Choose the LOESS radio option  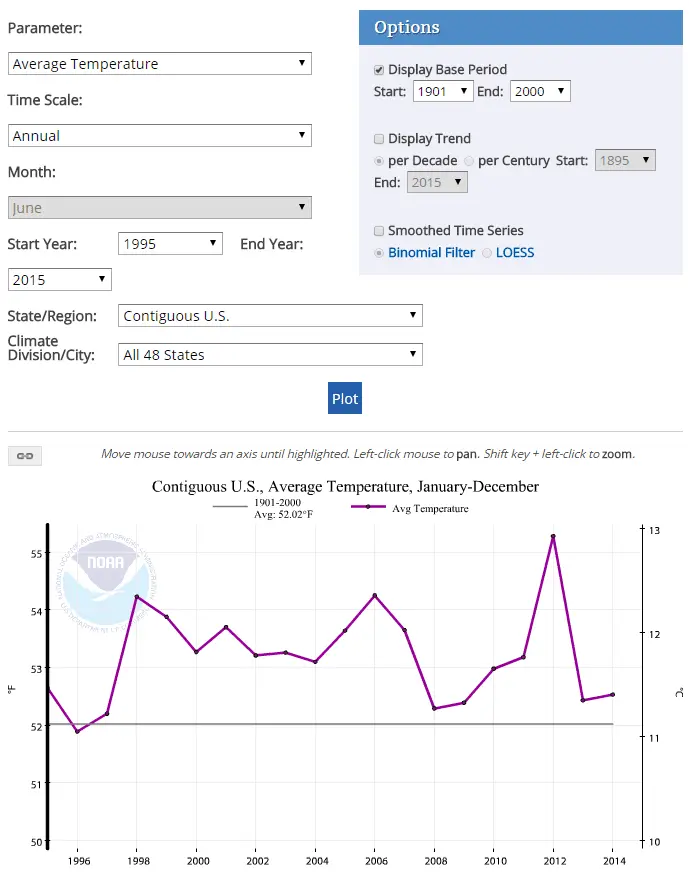coord(487,253)
